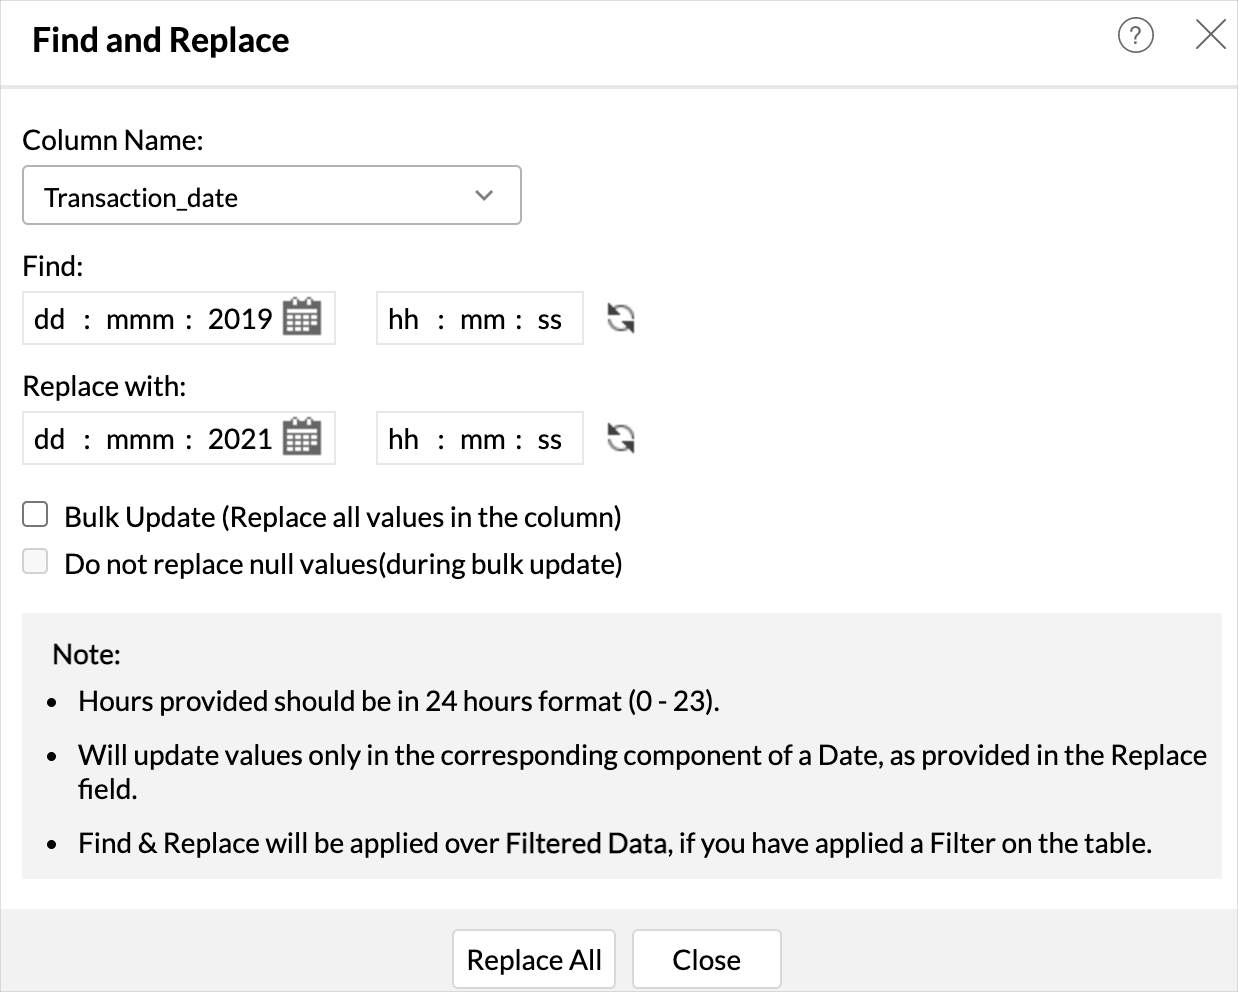Toggle Do not replace null values checkbox
The height and width of the screenshot is (992, 1238).
36,562
